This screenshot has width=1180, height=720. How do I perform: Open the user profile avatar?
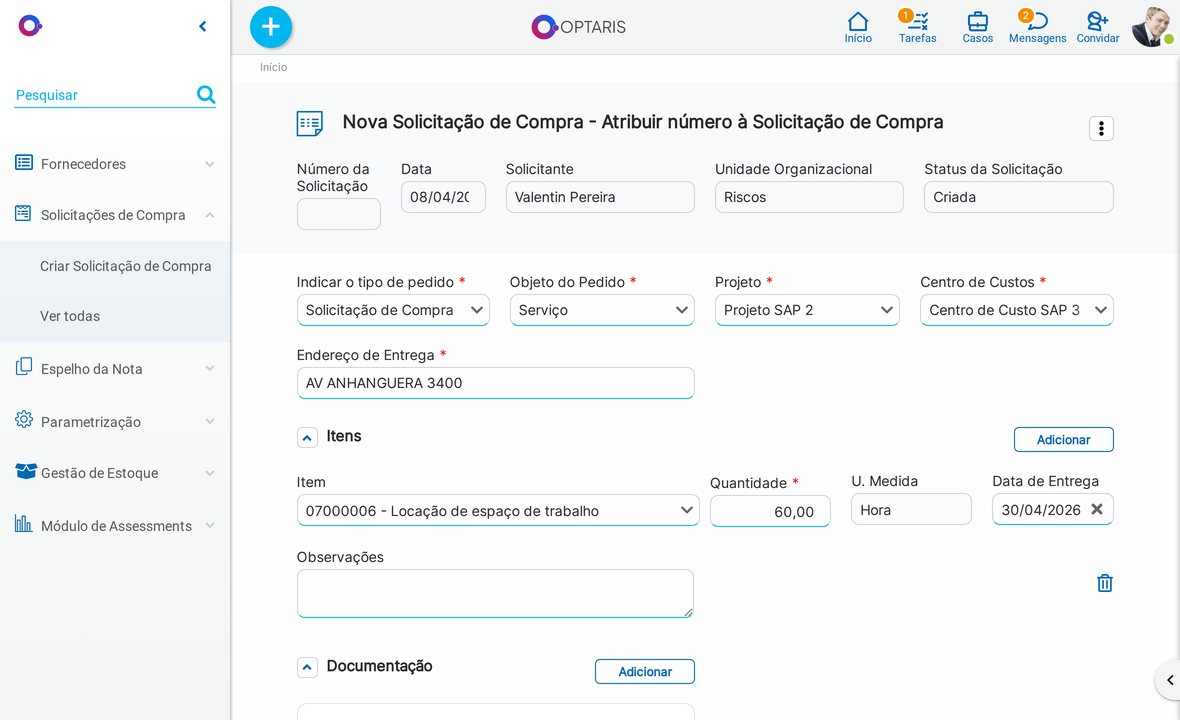[x=1151, y=27]
